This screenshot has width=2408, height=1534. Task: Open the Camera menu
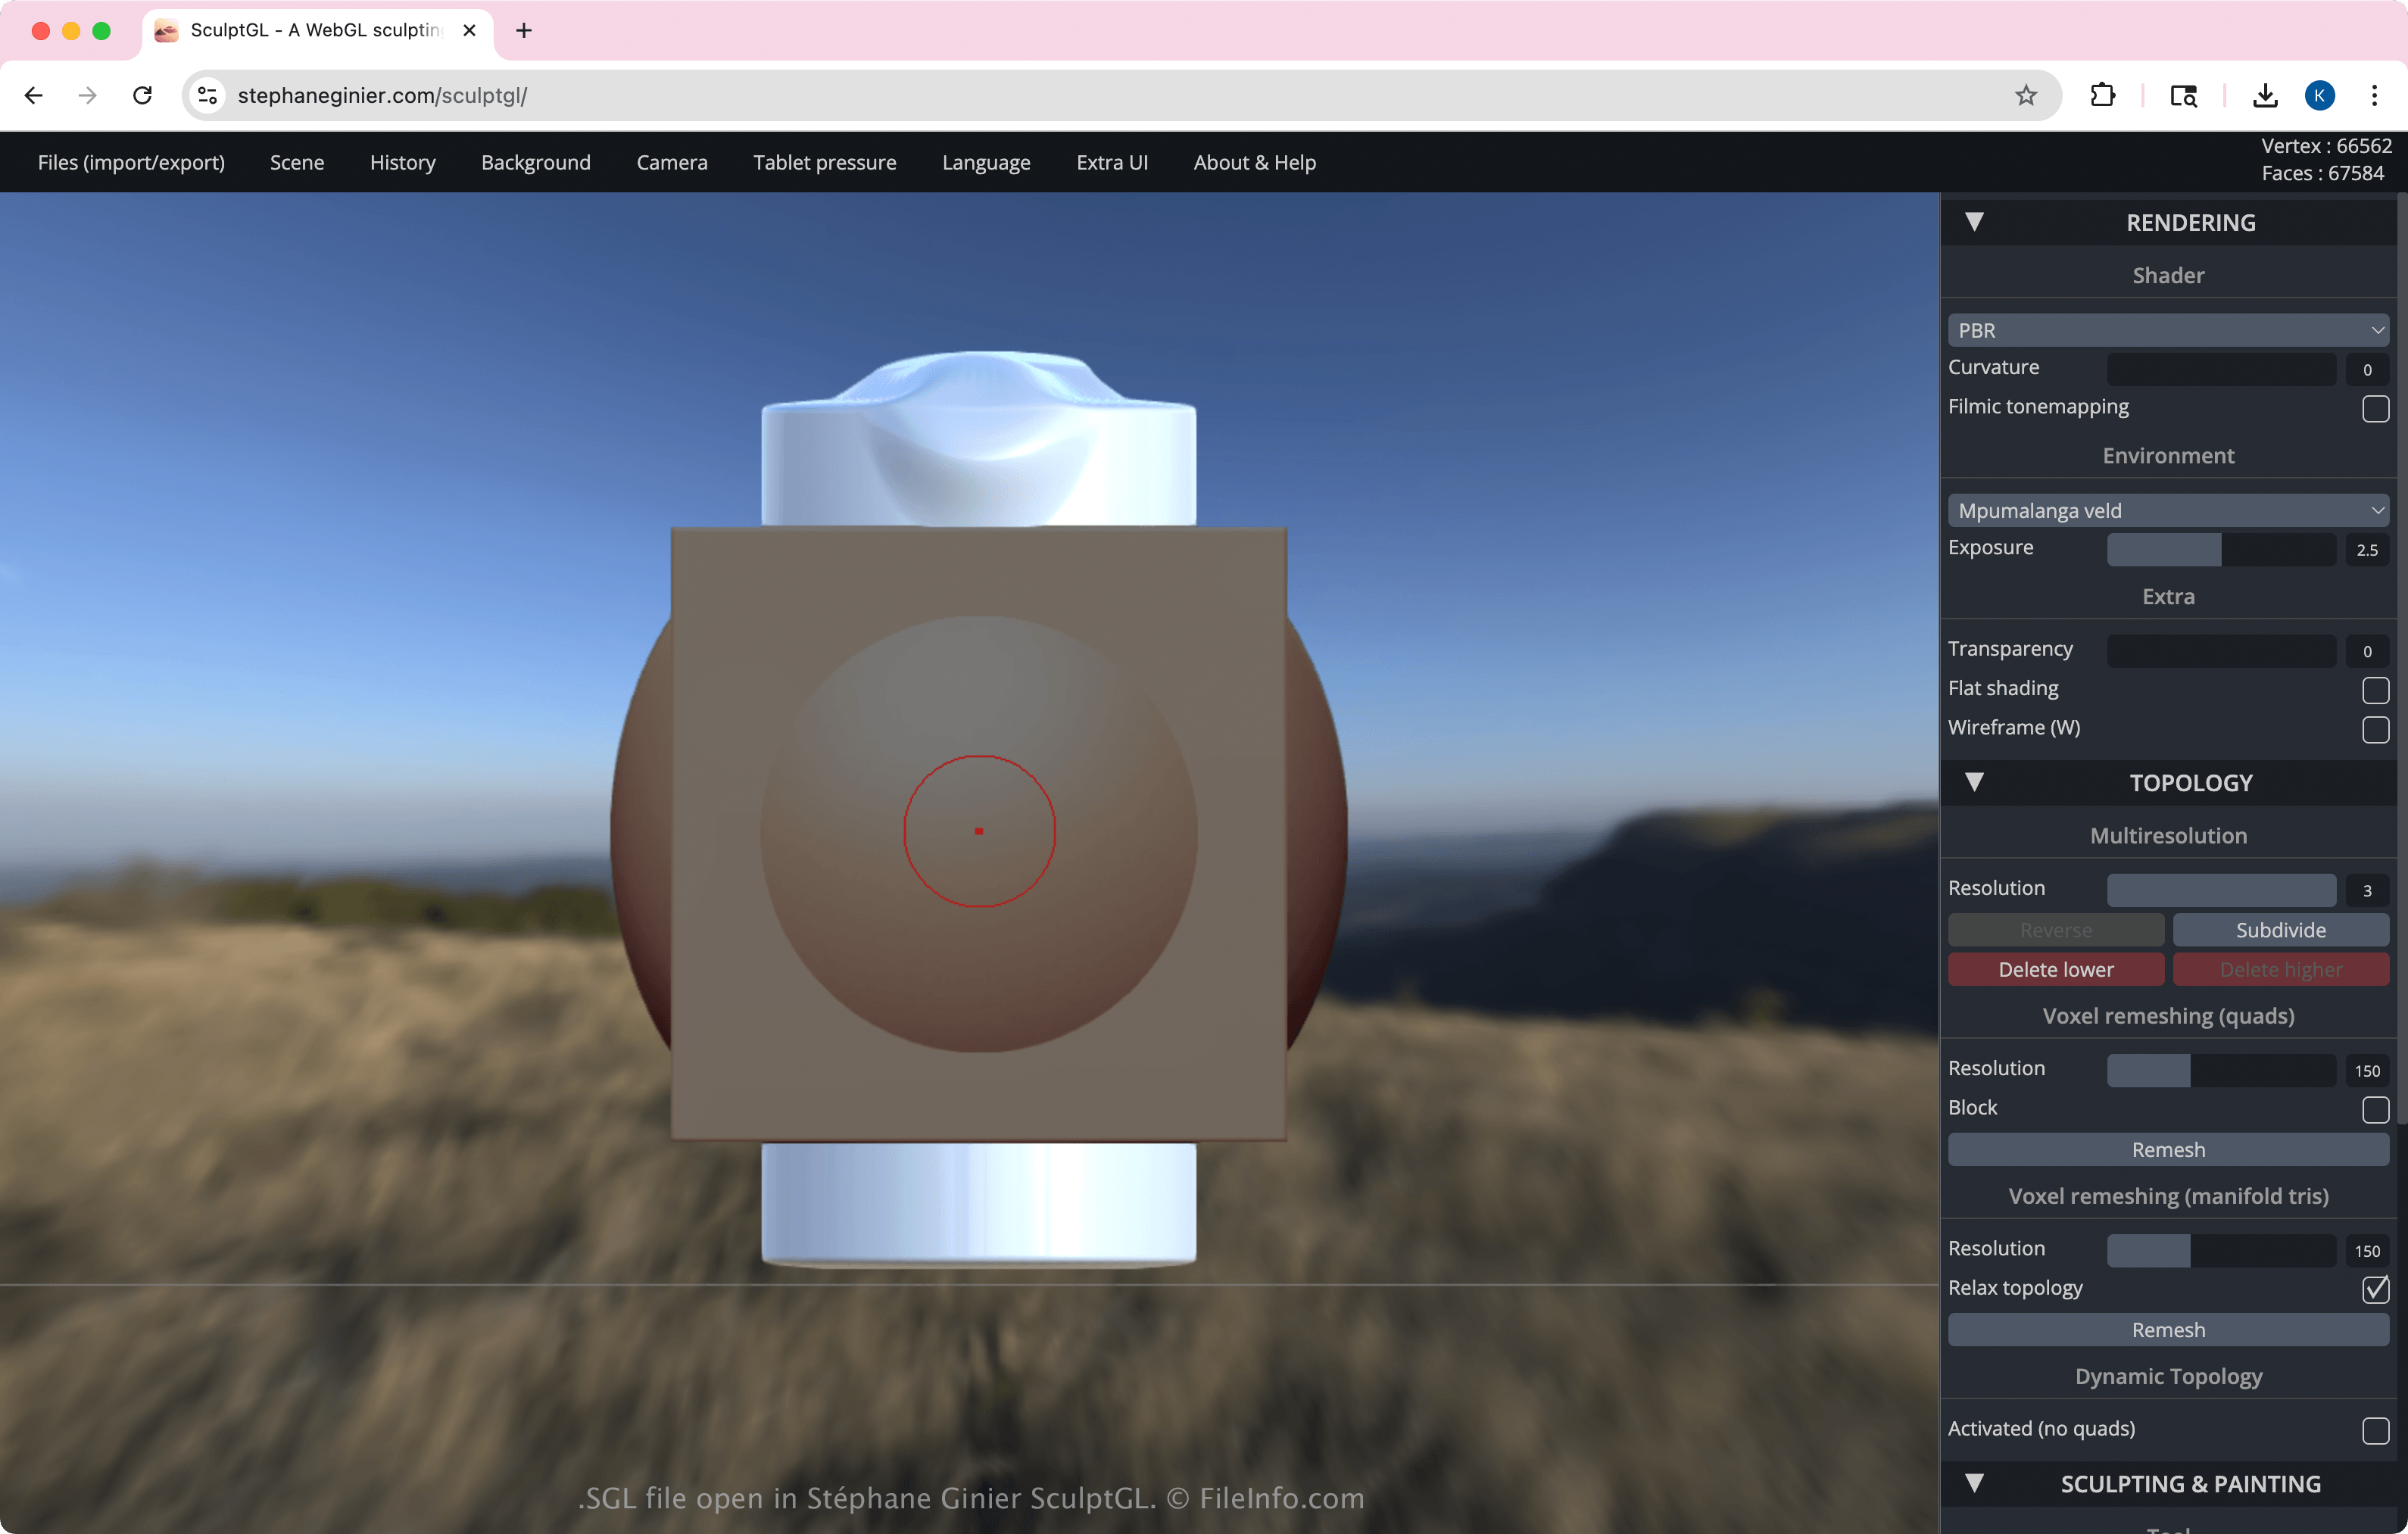tap(671, 162)
